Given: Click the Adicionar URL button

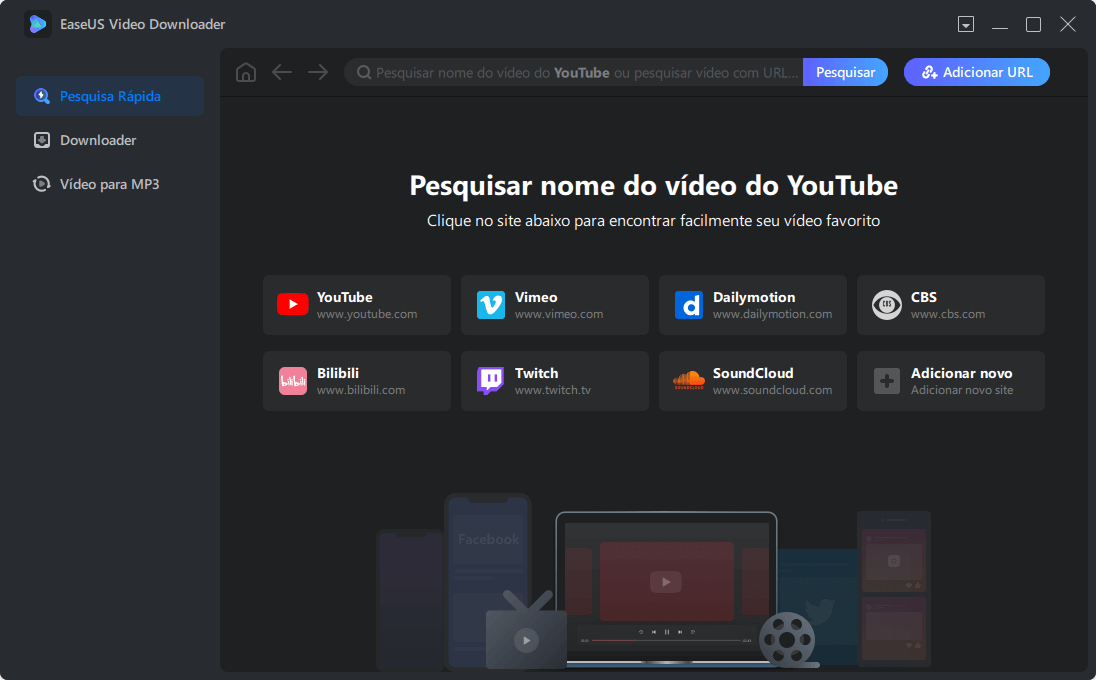Looking at the screenshot, I should click(x=976, y=72).
